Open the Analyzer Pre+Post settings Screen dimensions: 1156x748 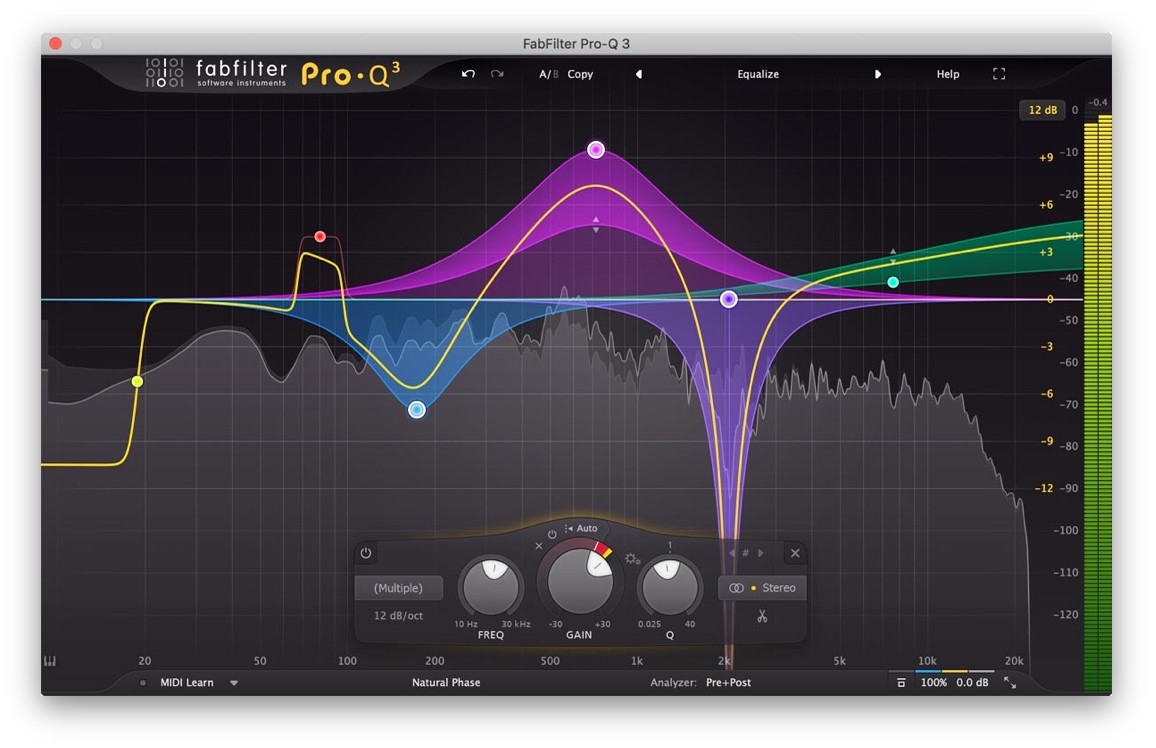(x=728, y=682)
